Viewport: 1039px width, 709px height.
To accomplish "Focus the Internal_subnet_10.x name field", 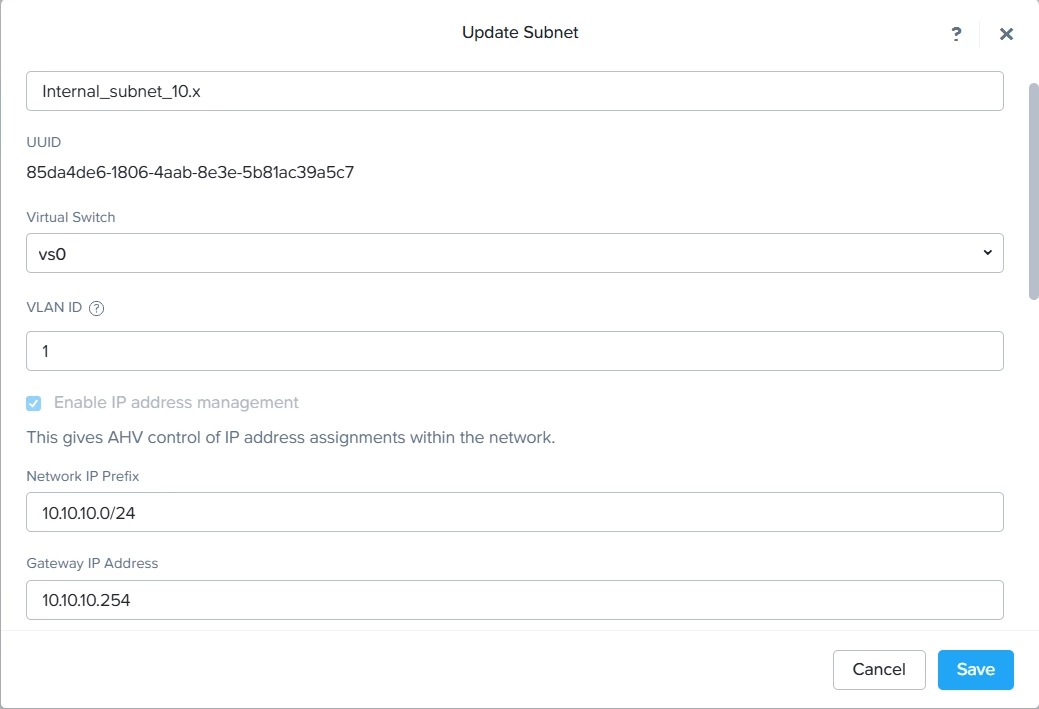I will [515, 91].
